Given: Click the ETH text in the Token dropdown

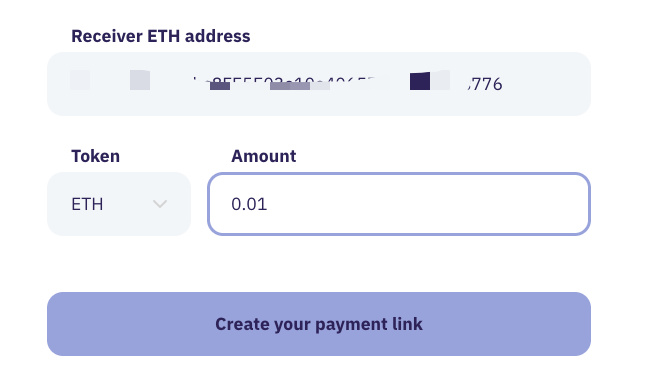Looking at the screenshot, I should (87, 204).
